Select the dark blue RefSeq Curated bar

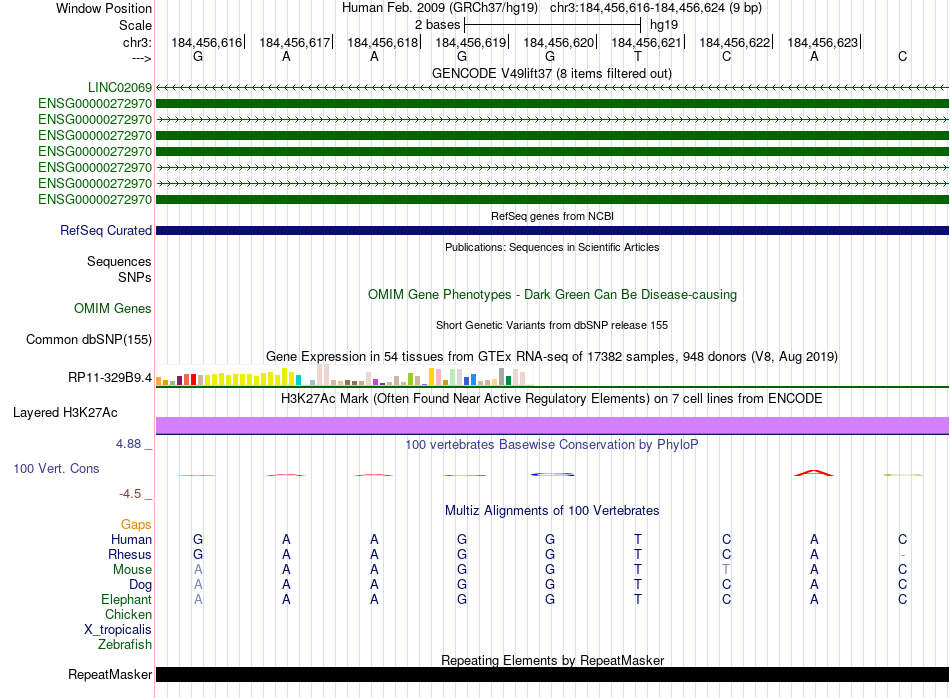pyautogui.click(x=551, y=231)
